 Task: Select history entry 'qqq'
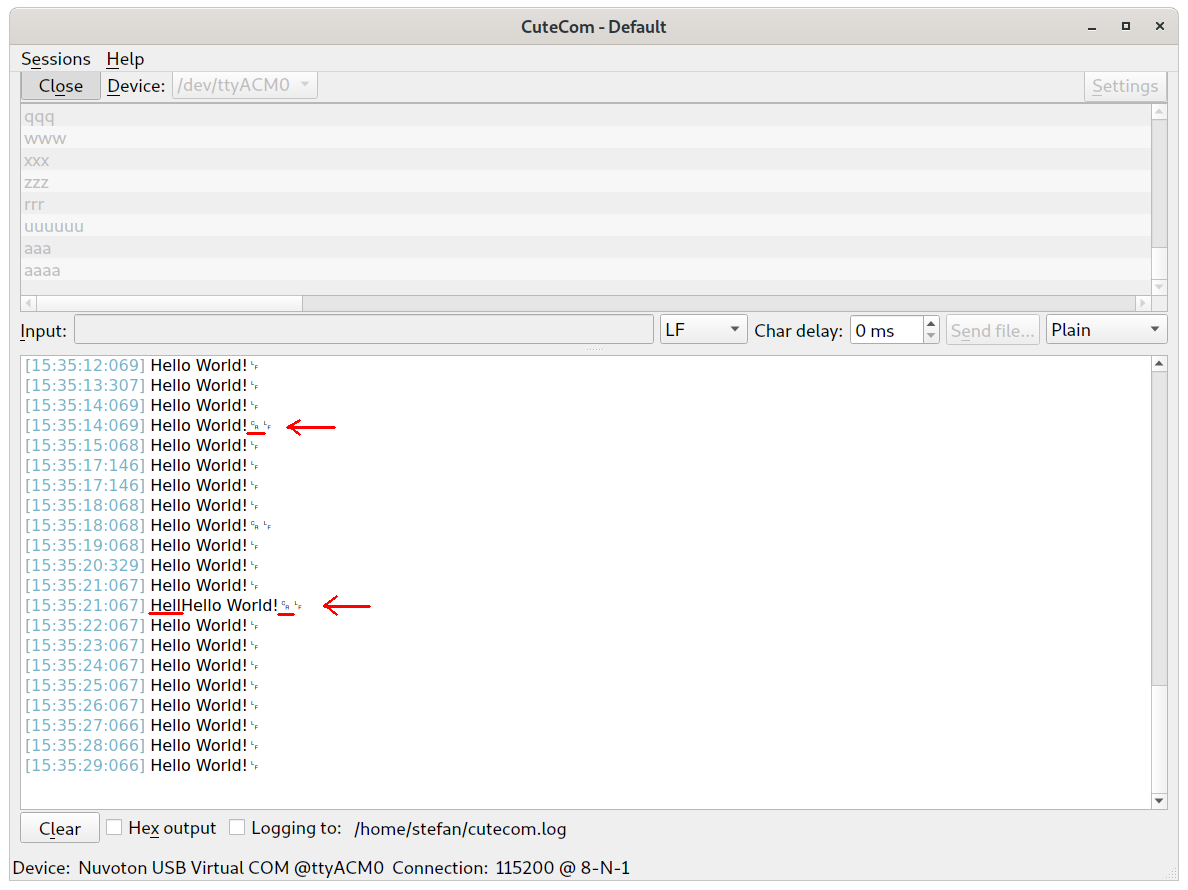coord(586,117)
